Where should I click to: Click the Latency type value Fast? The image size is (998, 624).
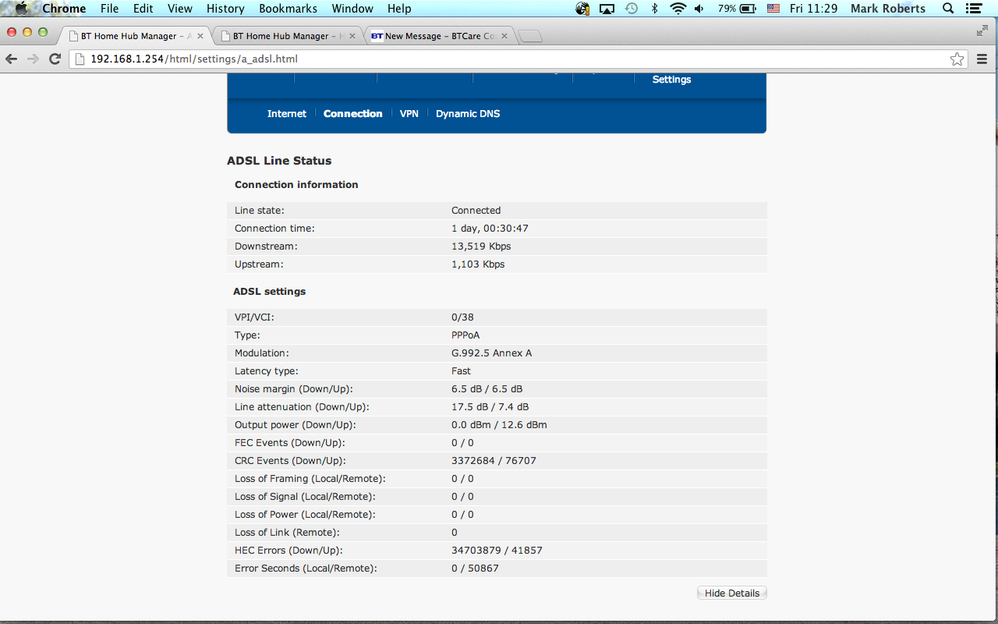tap(461, 371)
